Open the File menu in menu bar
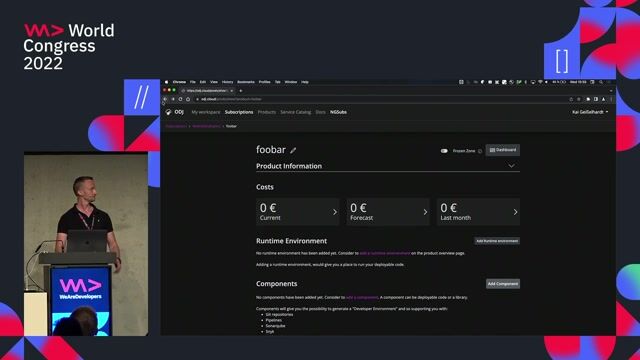Viewport: 640px width, 360px height. tap(193, 82)
